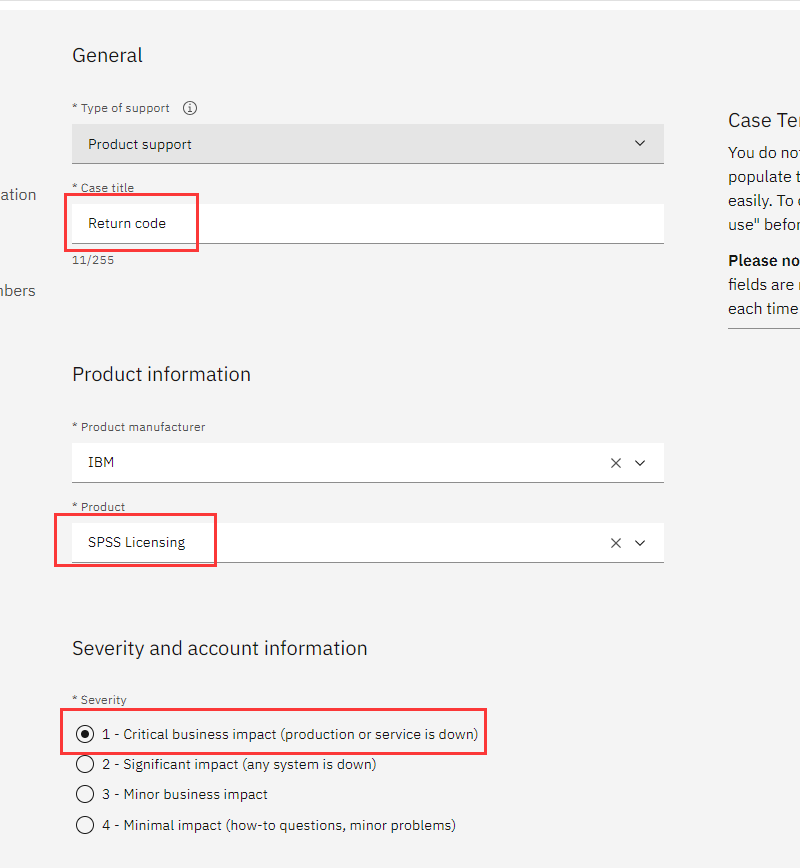Choose severity 3 - Minor business impact
This screenshot has height=868, width=800.
click(x=86, y=795)
